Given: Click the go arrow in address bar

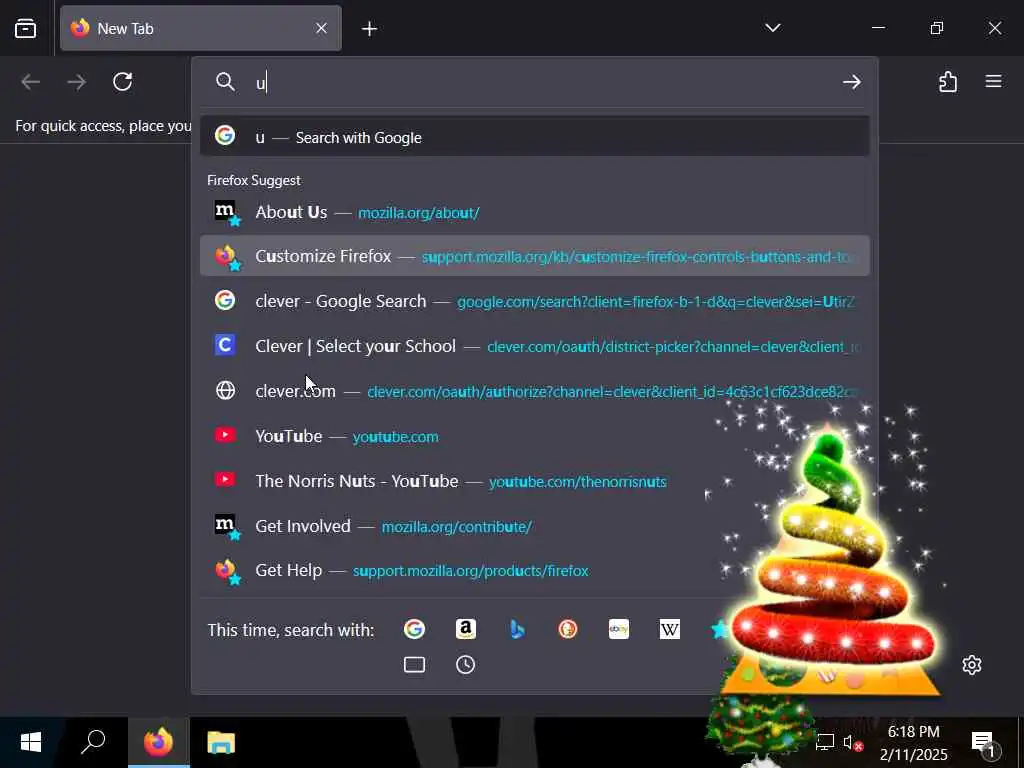Looking at the screenshot, I should (851, 82).
